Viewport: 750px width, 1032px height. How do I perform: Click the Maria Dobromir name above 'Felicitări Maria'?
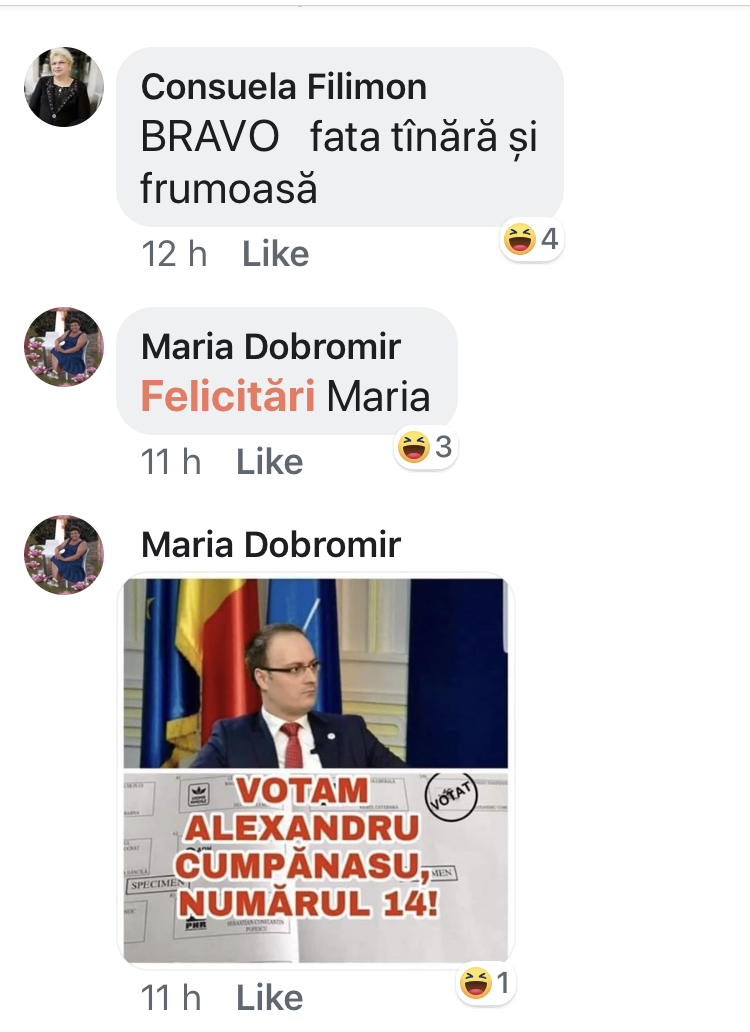coord(270,347)
